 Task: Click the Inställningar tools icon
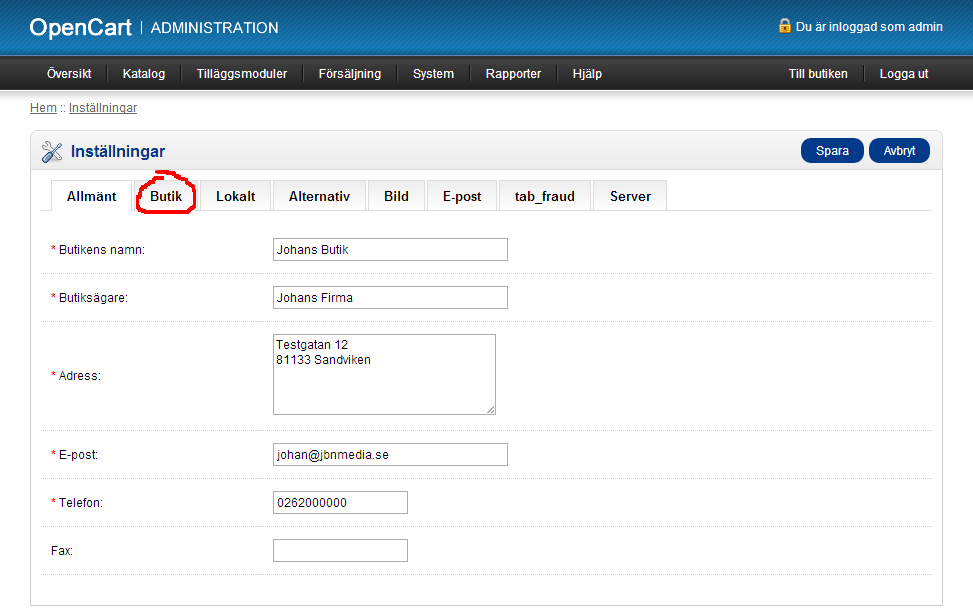tap(52, 151)
